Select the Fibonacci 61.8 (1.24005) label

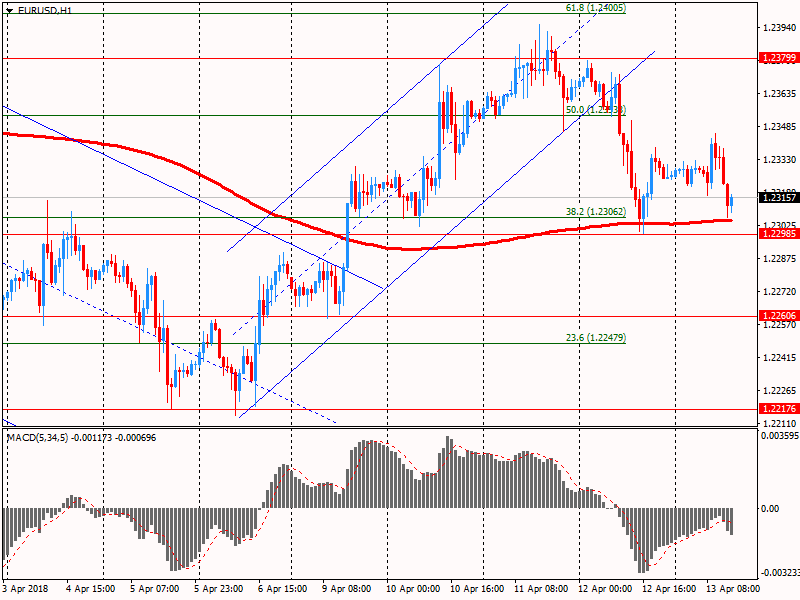595,8
